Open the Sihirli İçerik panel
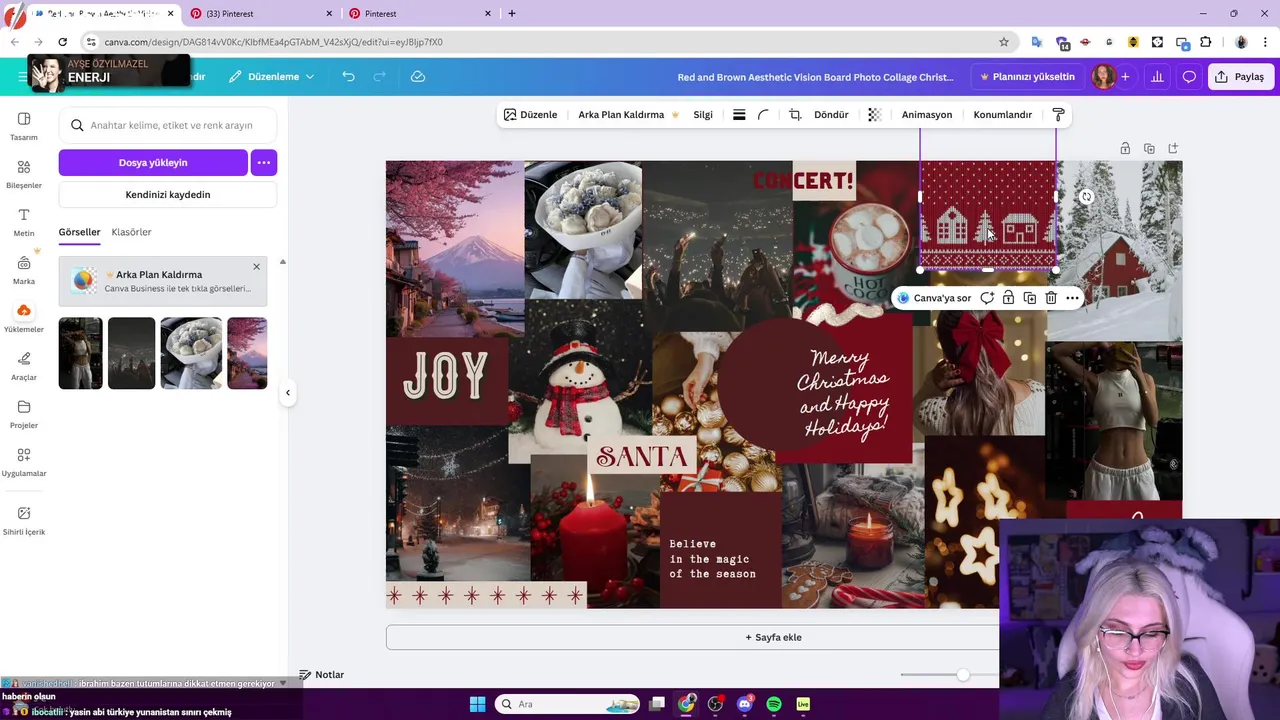The image size is (1280, 720). [x=24, y=520]
